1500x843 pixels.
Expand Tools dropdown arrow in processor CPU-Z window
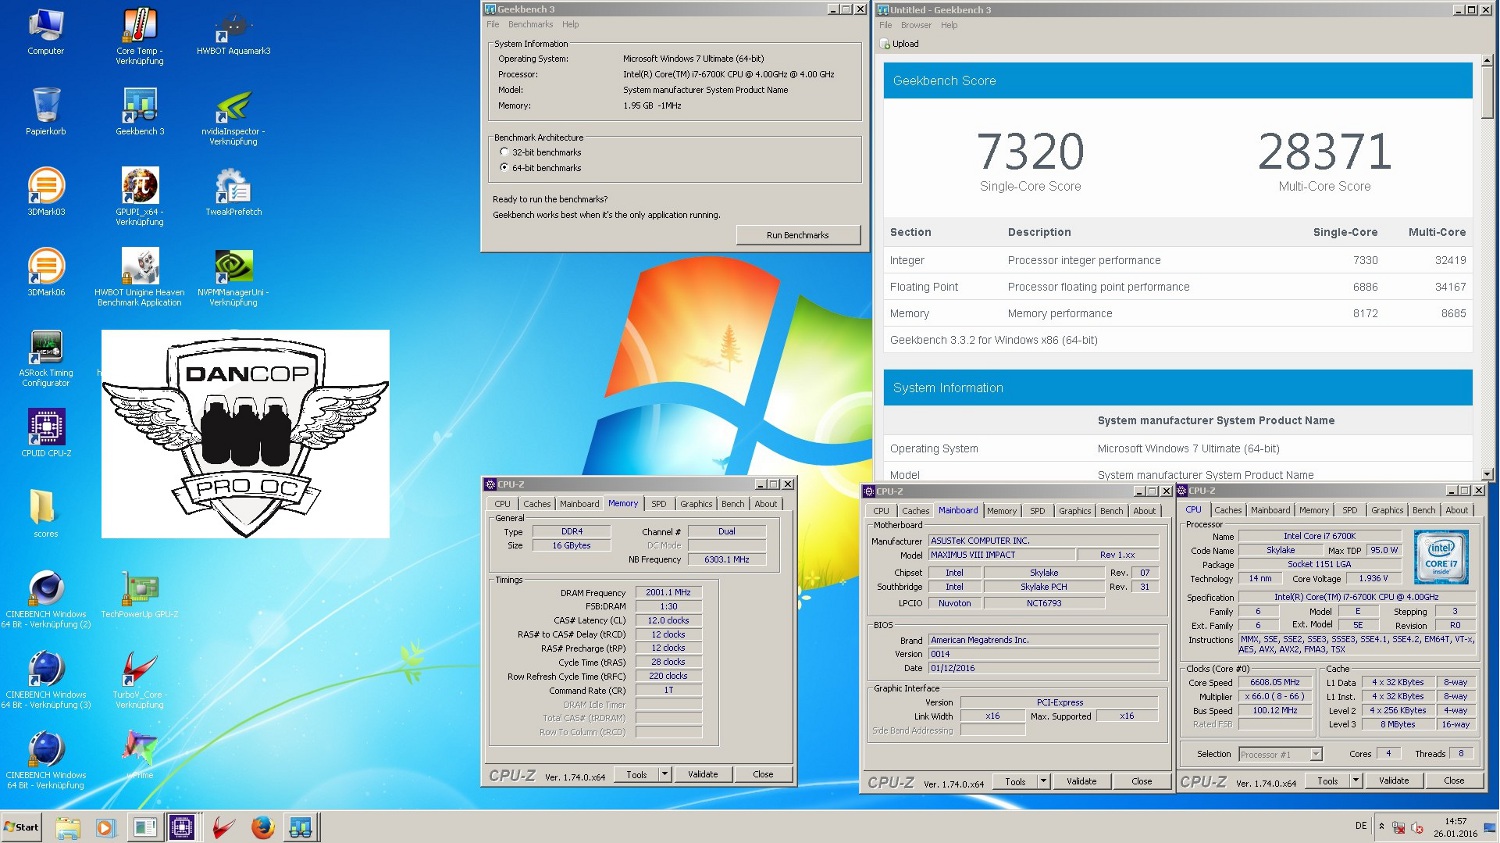point(1355,780)
